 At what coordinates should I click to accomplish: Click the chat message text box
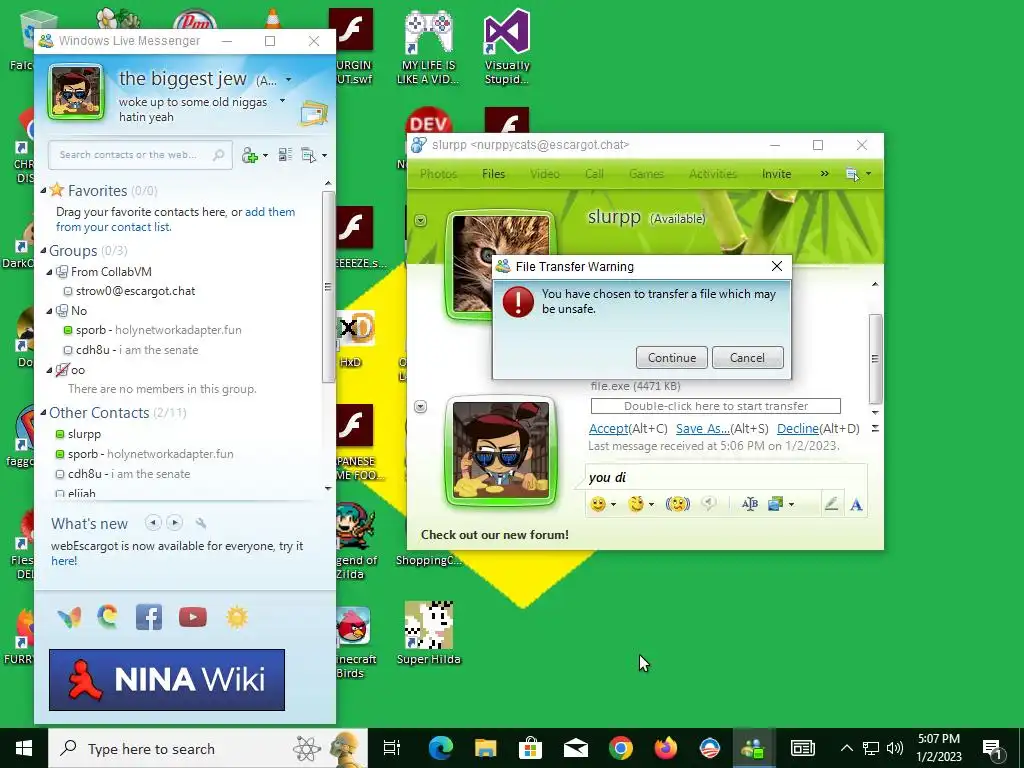click(x=725, y=477)
